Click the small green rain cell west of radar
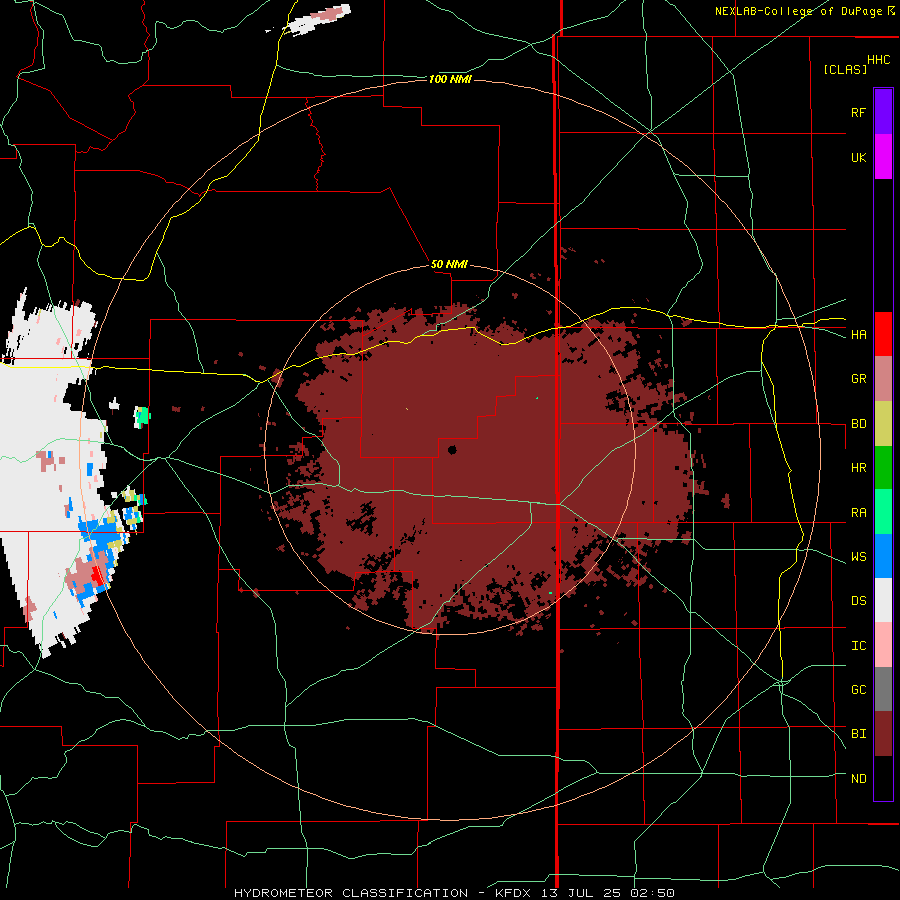The width and height of the screenshot is (900, 900). click(142, 416)
